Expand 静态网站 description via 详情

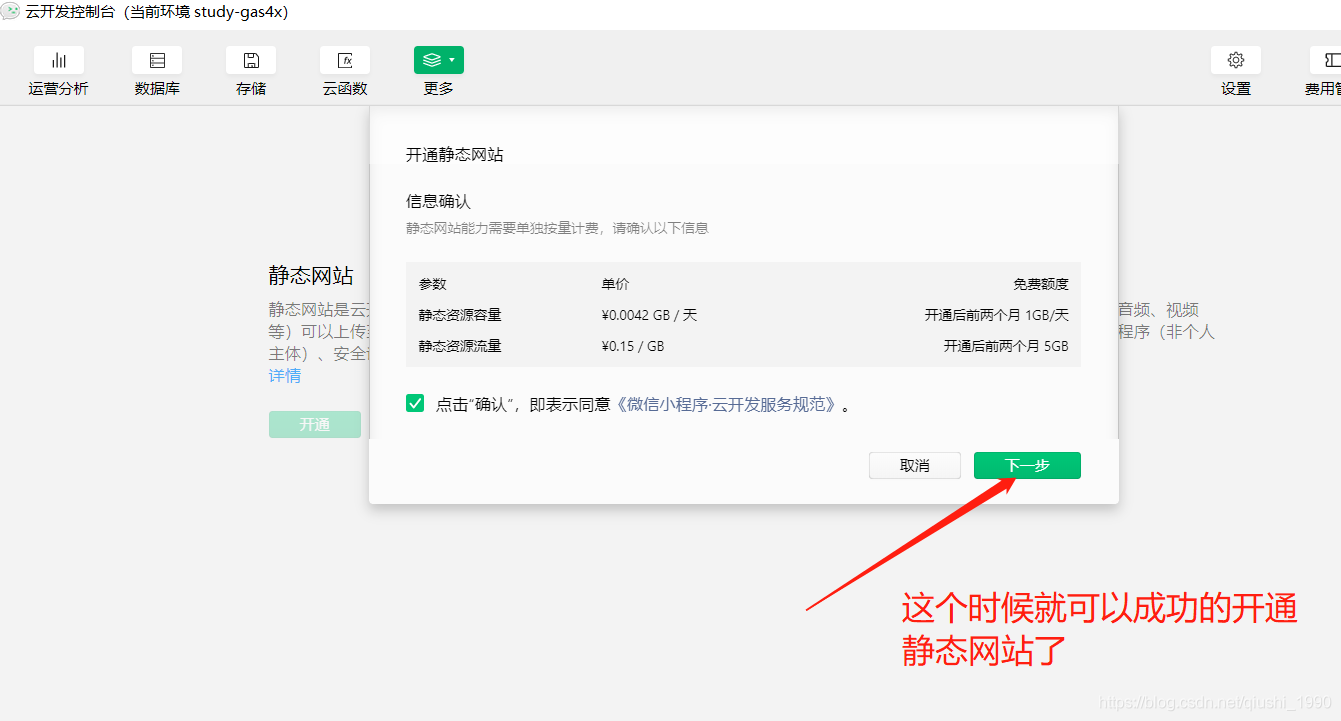[x=284, y=375]
